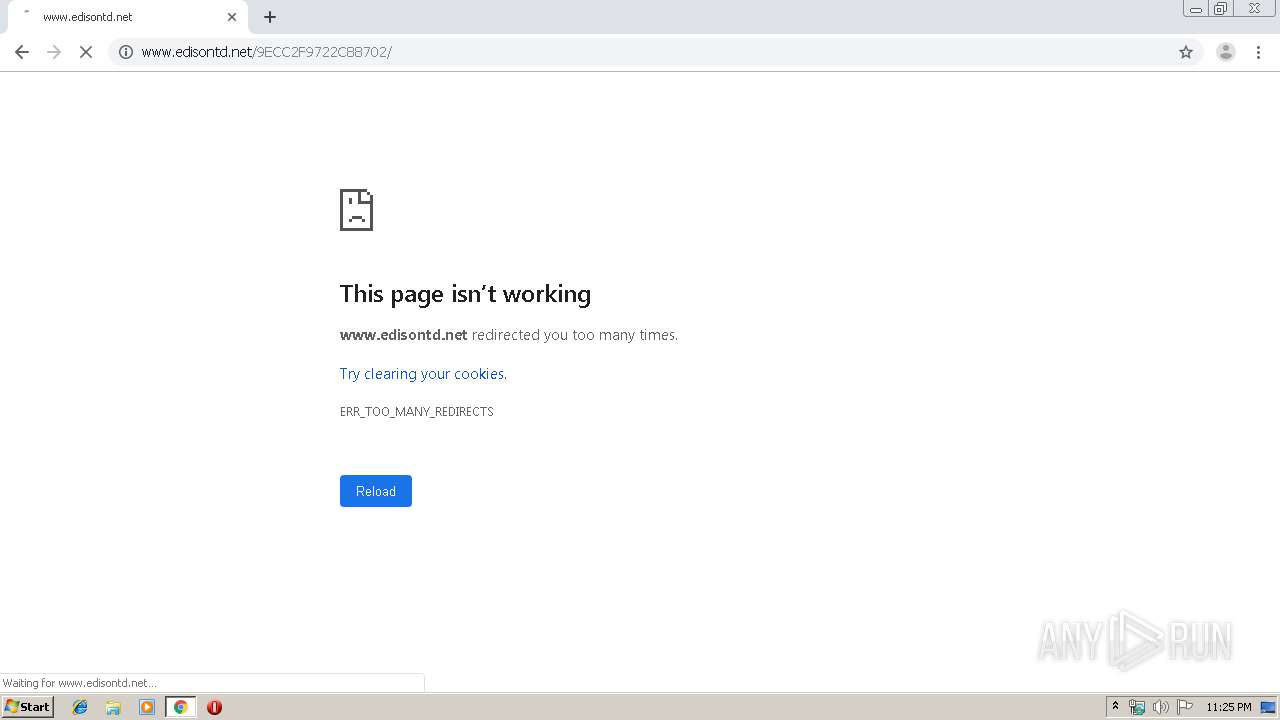Open a new tab with the plus button
Viewport: 1280px width, 720px height.
point(270,17)
